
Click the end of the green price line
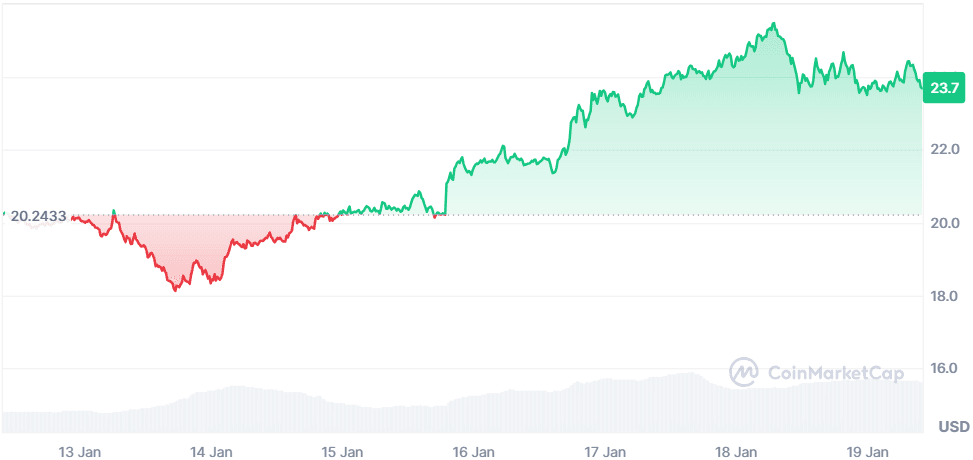coord(921,87)
